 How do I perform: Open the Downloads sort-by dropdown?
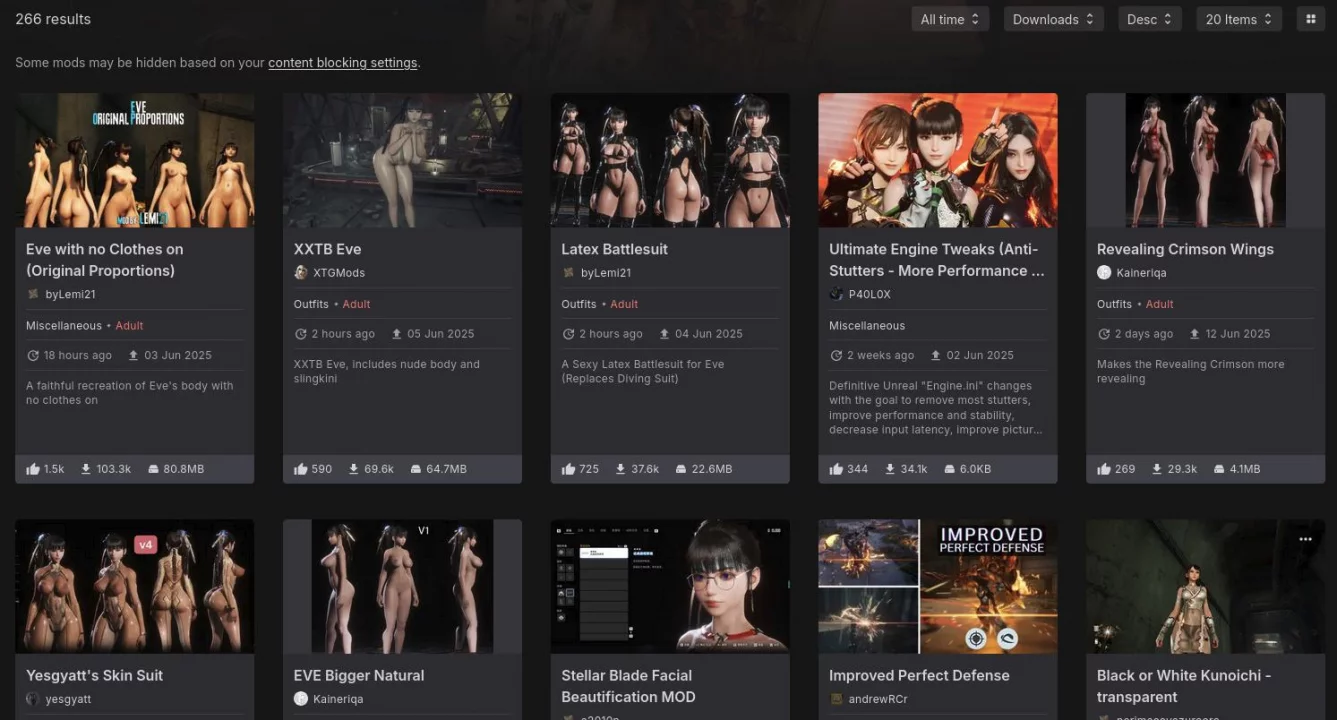[1053, 19]
